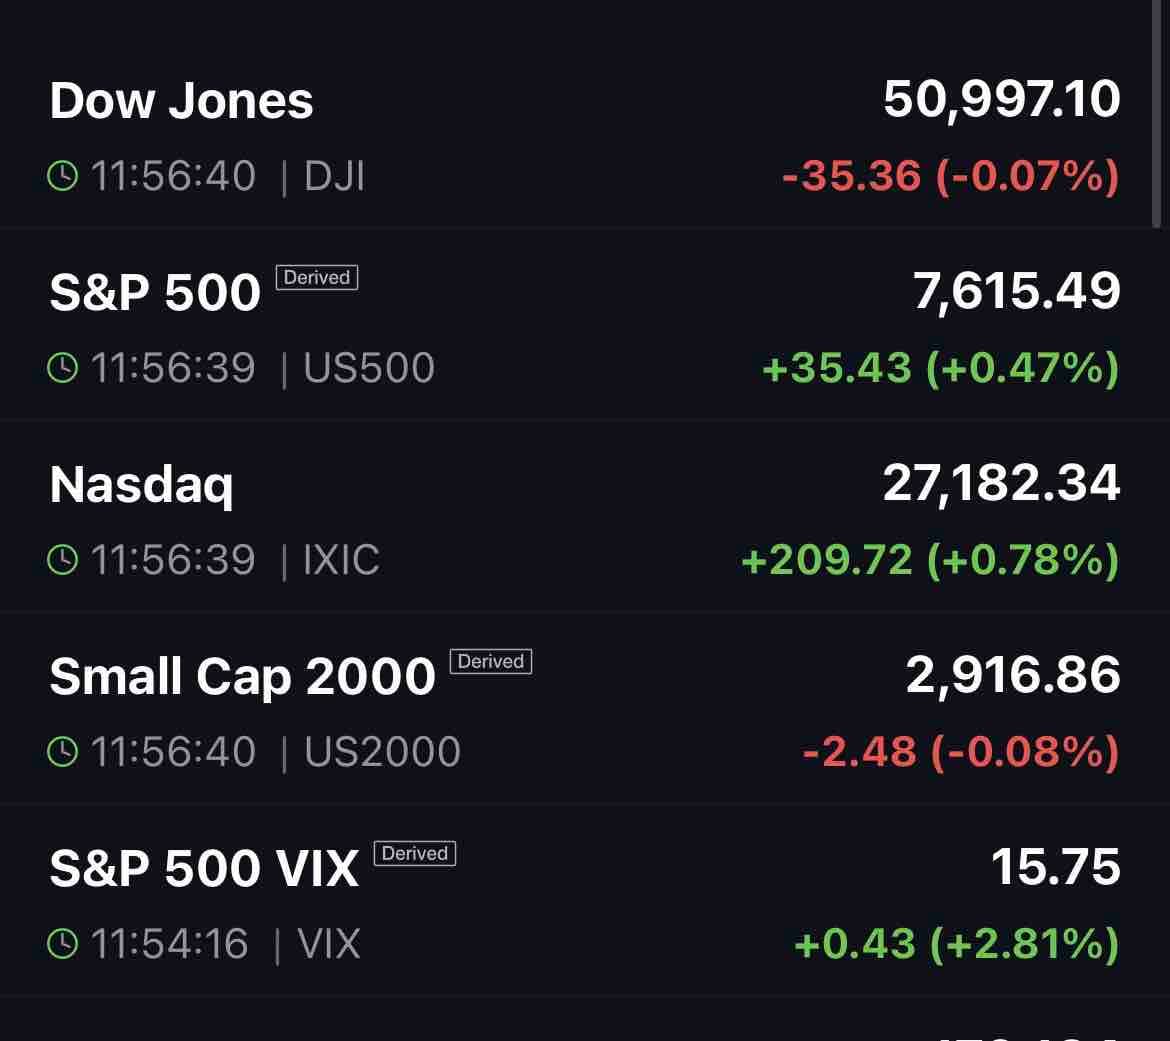Click the VIX price 15.75
This screenshot has width=1170, height=1041.
pos(1056,867)
